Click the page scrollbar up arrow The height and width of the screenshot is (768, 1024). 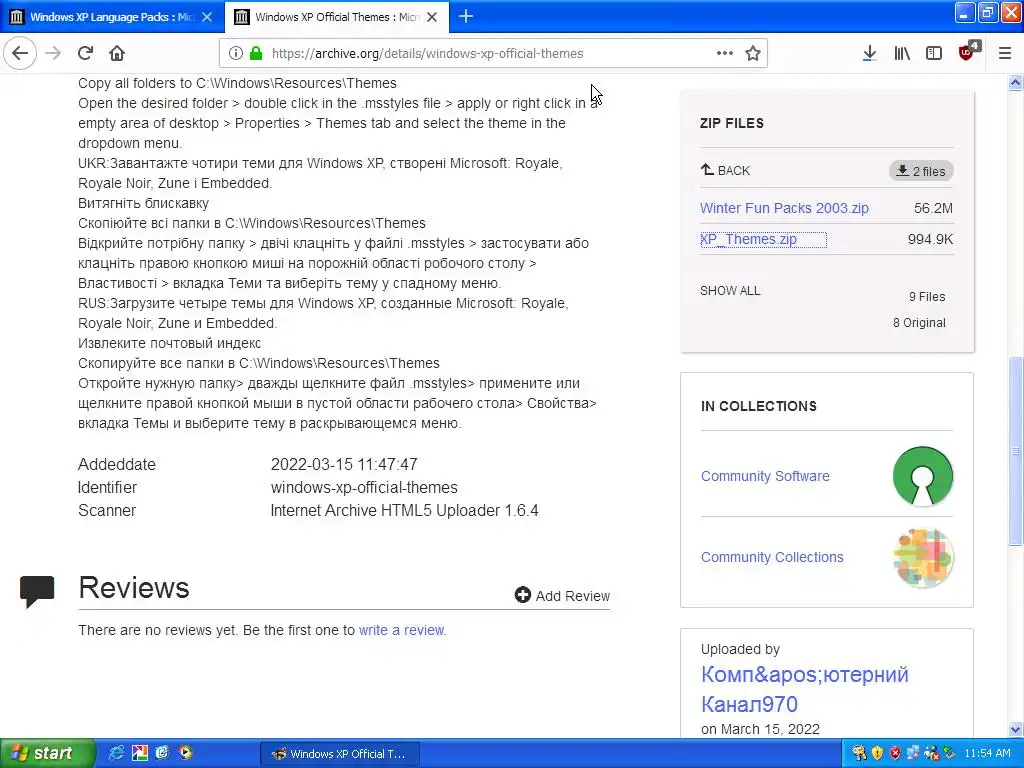click(1015, 83)
